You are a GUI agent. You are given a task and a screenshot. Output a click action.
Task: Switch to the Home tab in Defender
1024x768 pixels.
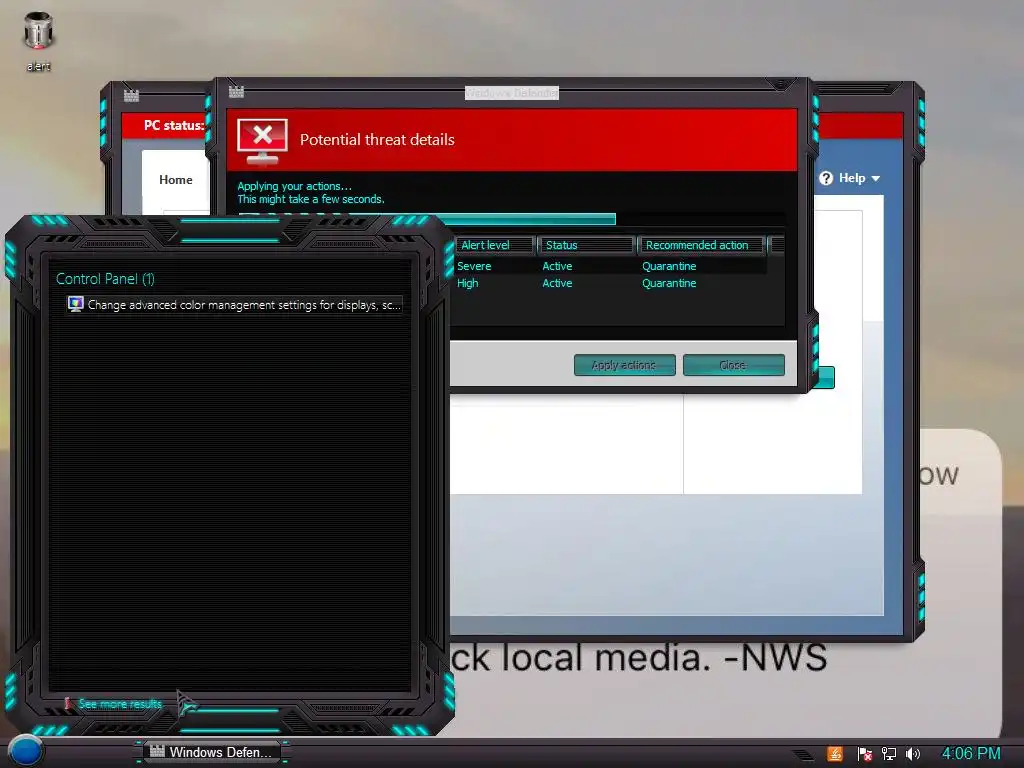tap(176, 180)
